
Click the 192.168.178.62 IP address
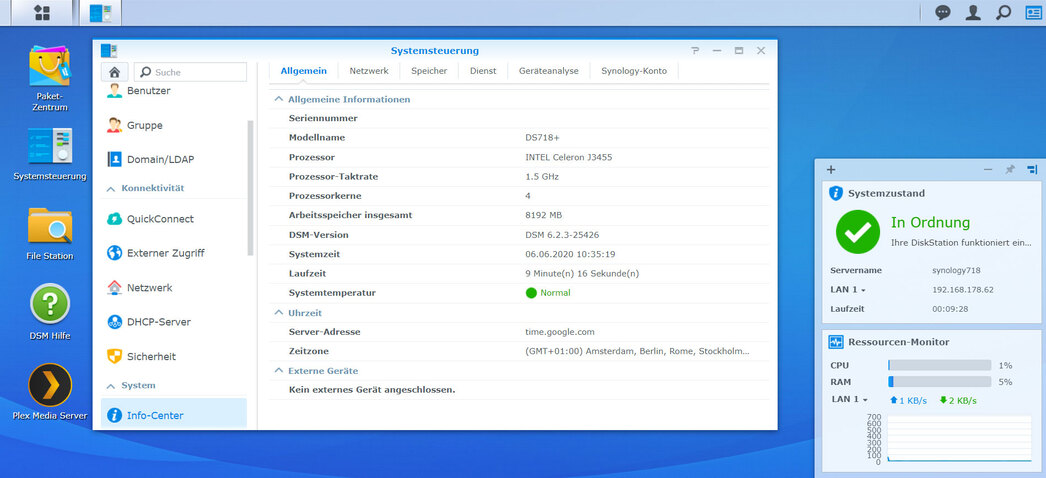point(963,290)
